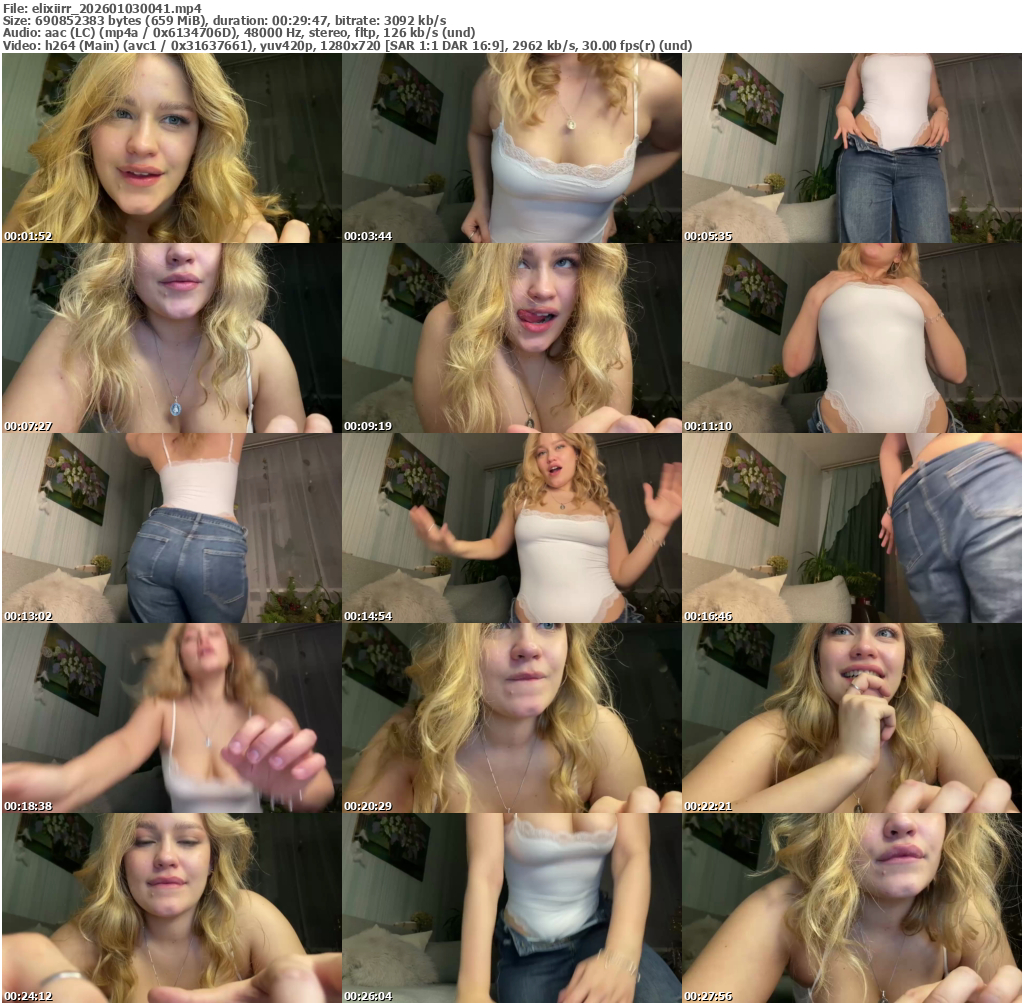This screenshot has height=1003, width=1024.
Task: Click the Size and duration info line
Action: (x=225, y=21)
